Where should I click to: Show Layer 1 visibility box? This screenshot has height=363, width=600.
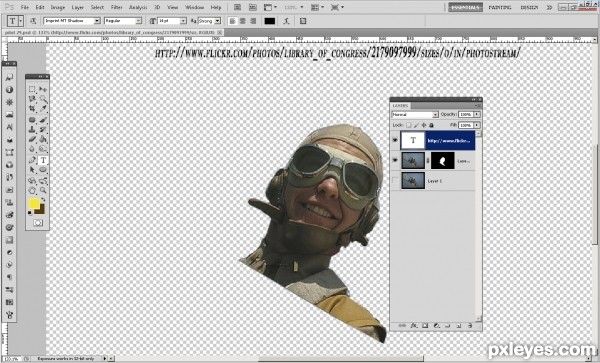point(395,181)
